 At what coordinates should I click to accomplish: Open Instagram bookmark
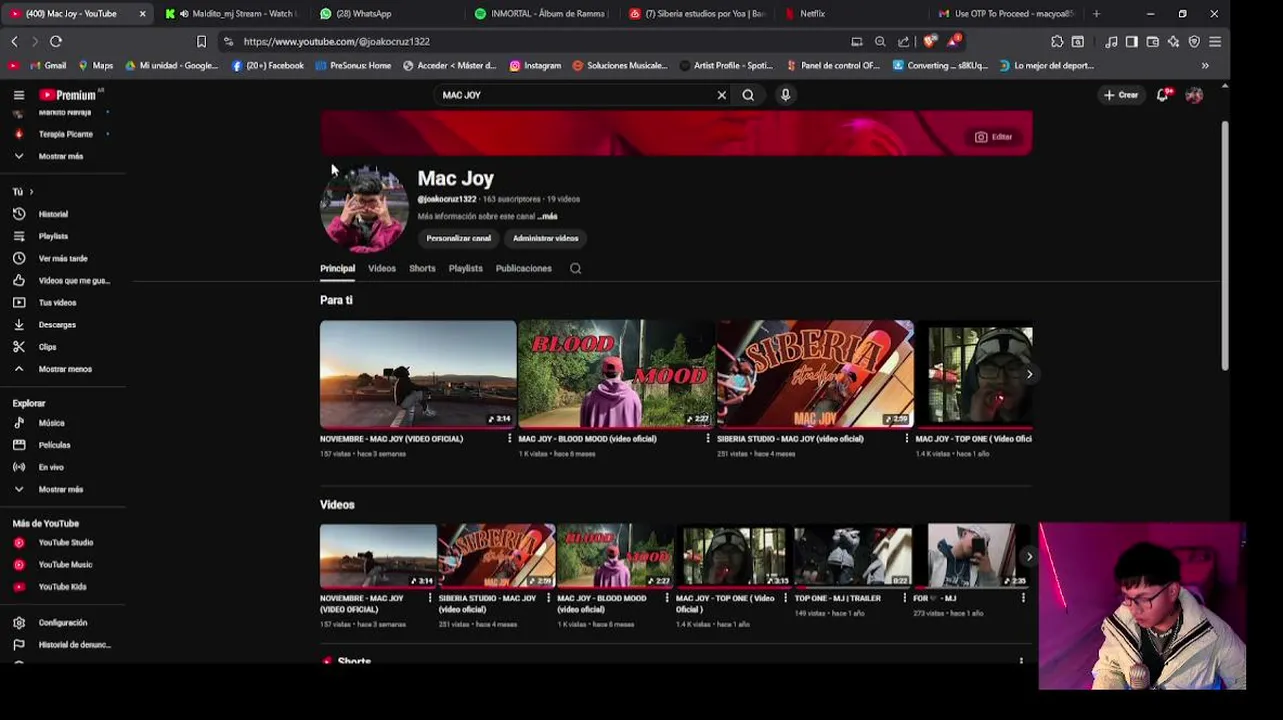[x=535, y=65]
